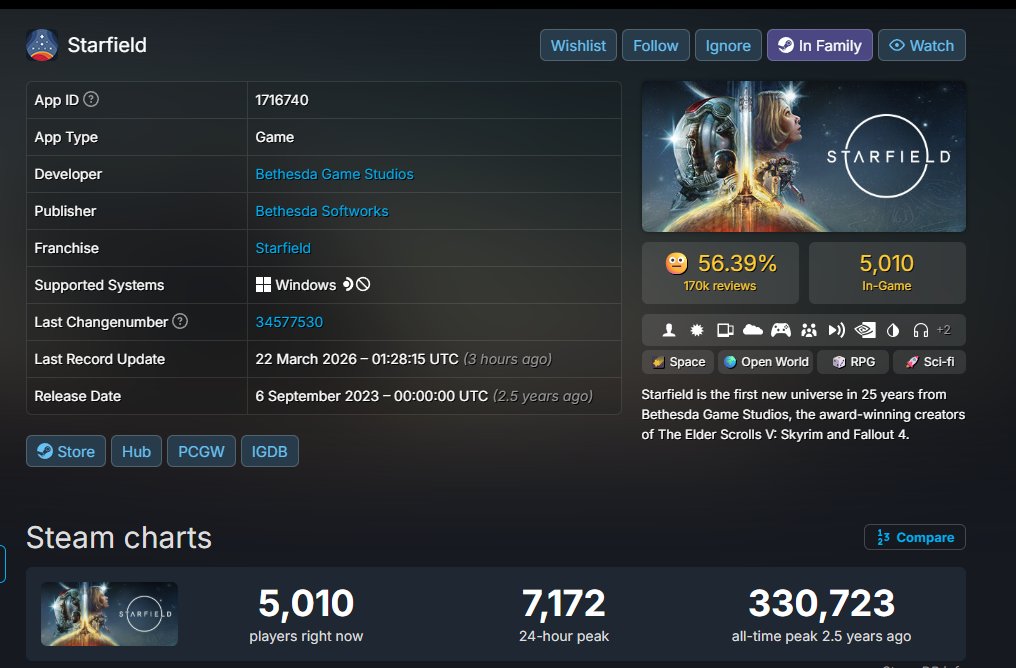The height and width of the screenshot is (668, 1016).
Task: Click the unsupported circle-slash icon in Supported Systems
Action: (364, 284)
